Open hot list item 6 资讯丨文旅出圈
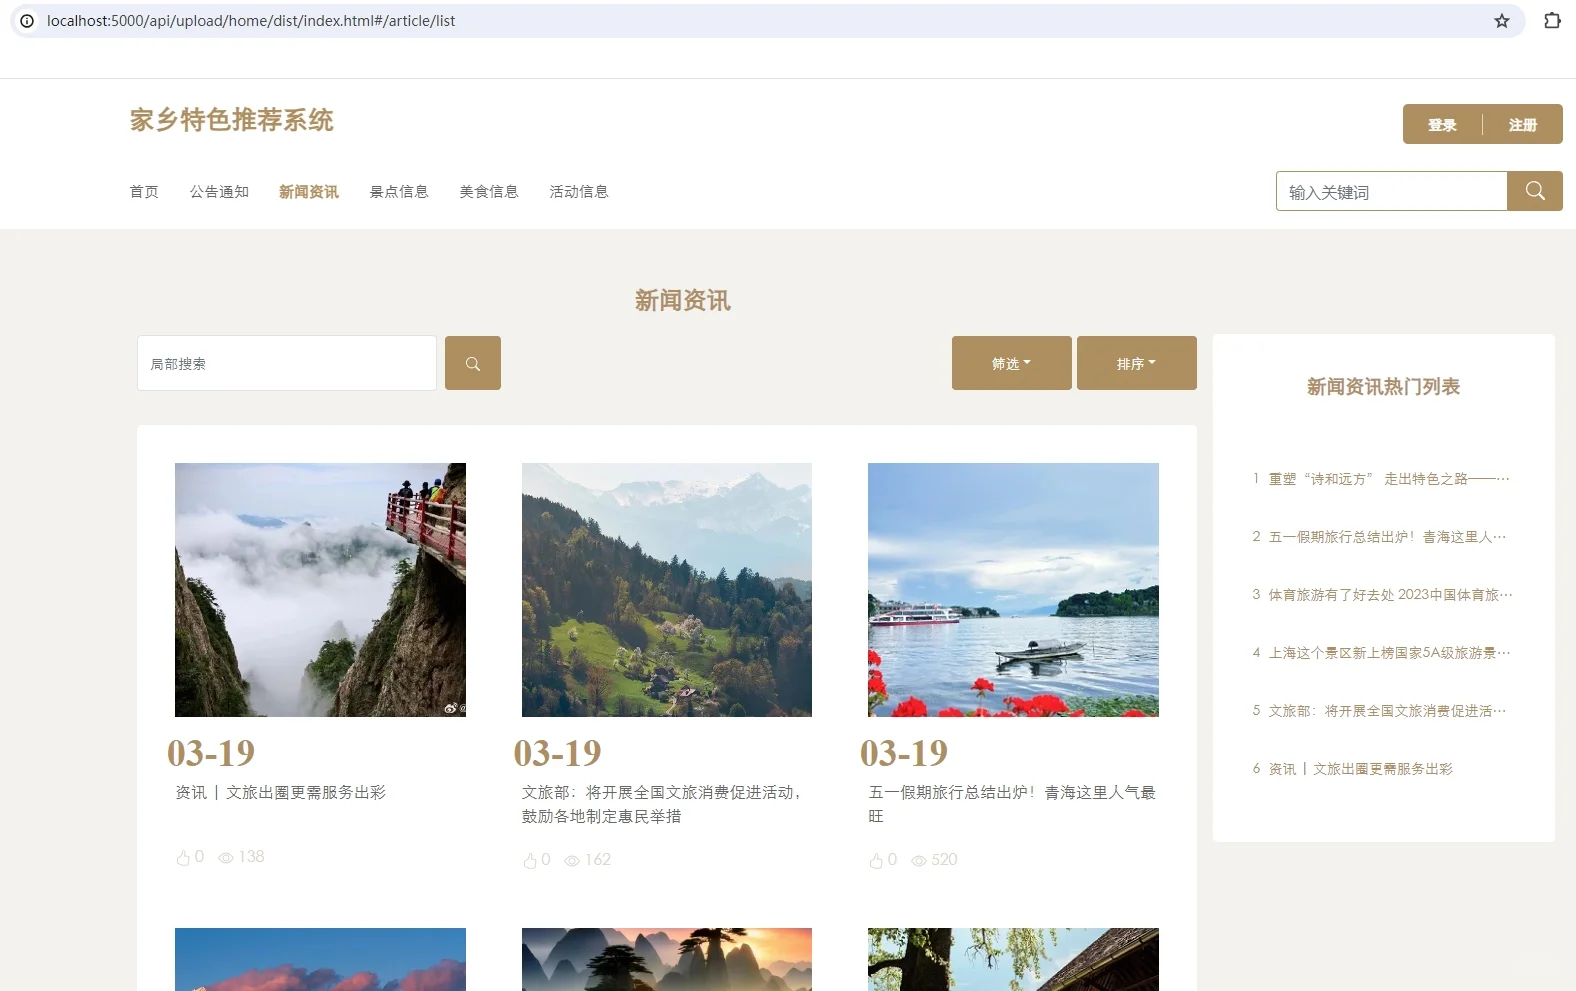This screenshot has width=1576, height=991. click(x=1352, y=769)
